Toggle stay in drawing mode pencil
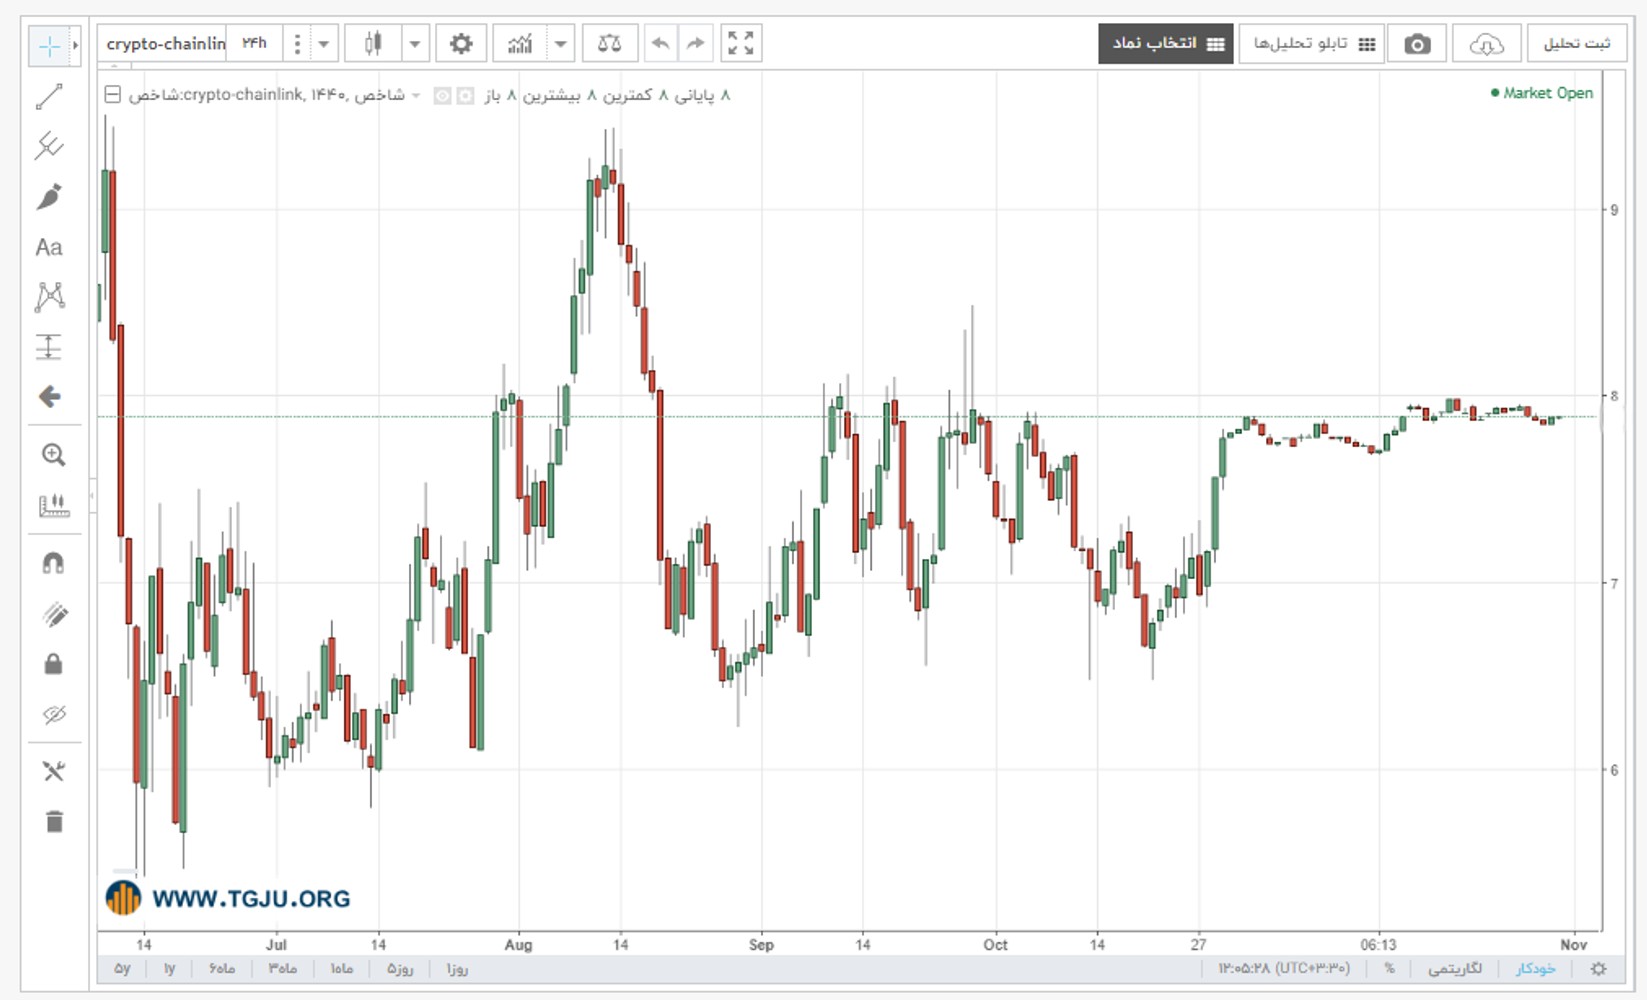Viewport: 1647px width, 1000px height. (x=54, y=614)
